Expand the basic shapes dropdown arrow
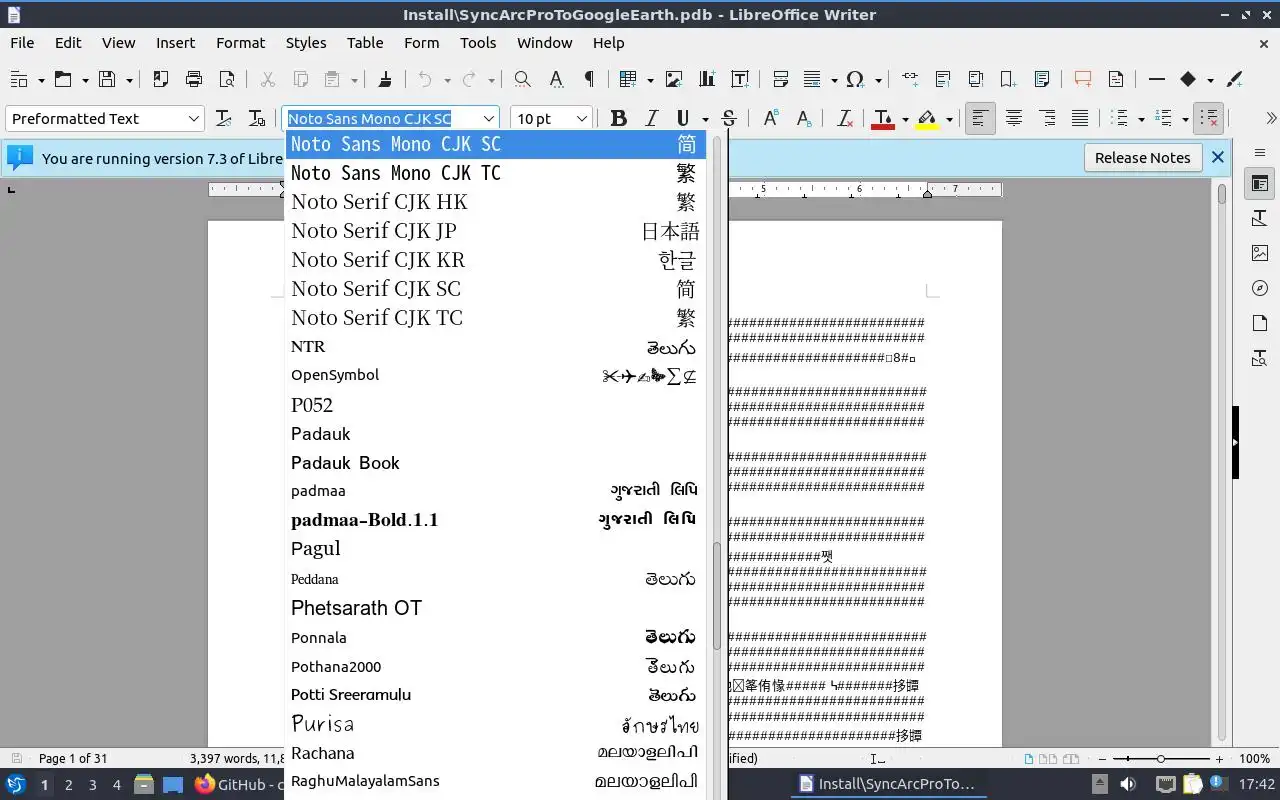 coord(1210,79)
